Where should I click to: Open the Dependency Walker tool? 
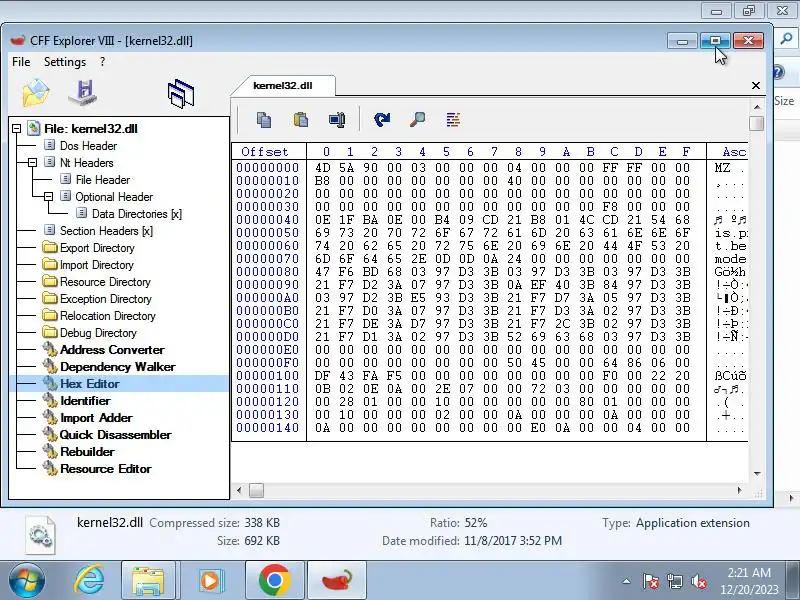(x=117, y=367)
